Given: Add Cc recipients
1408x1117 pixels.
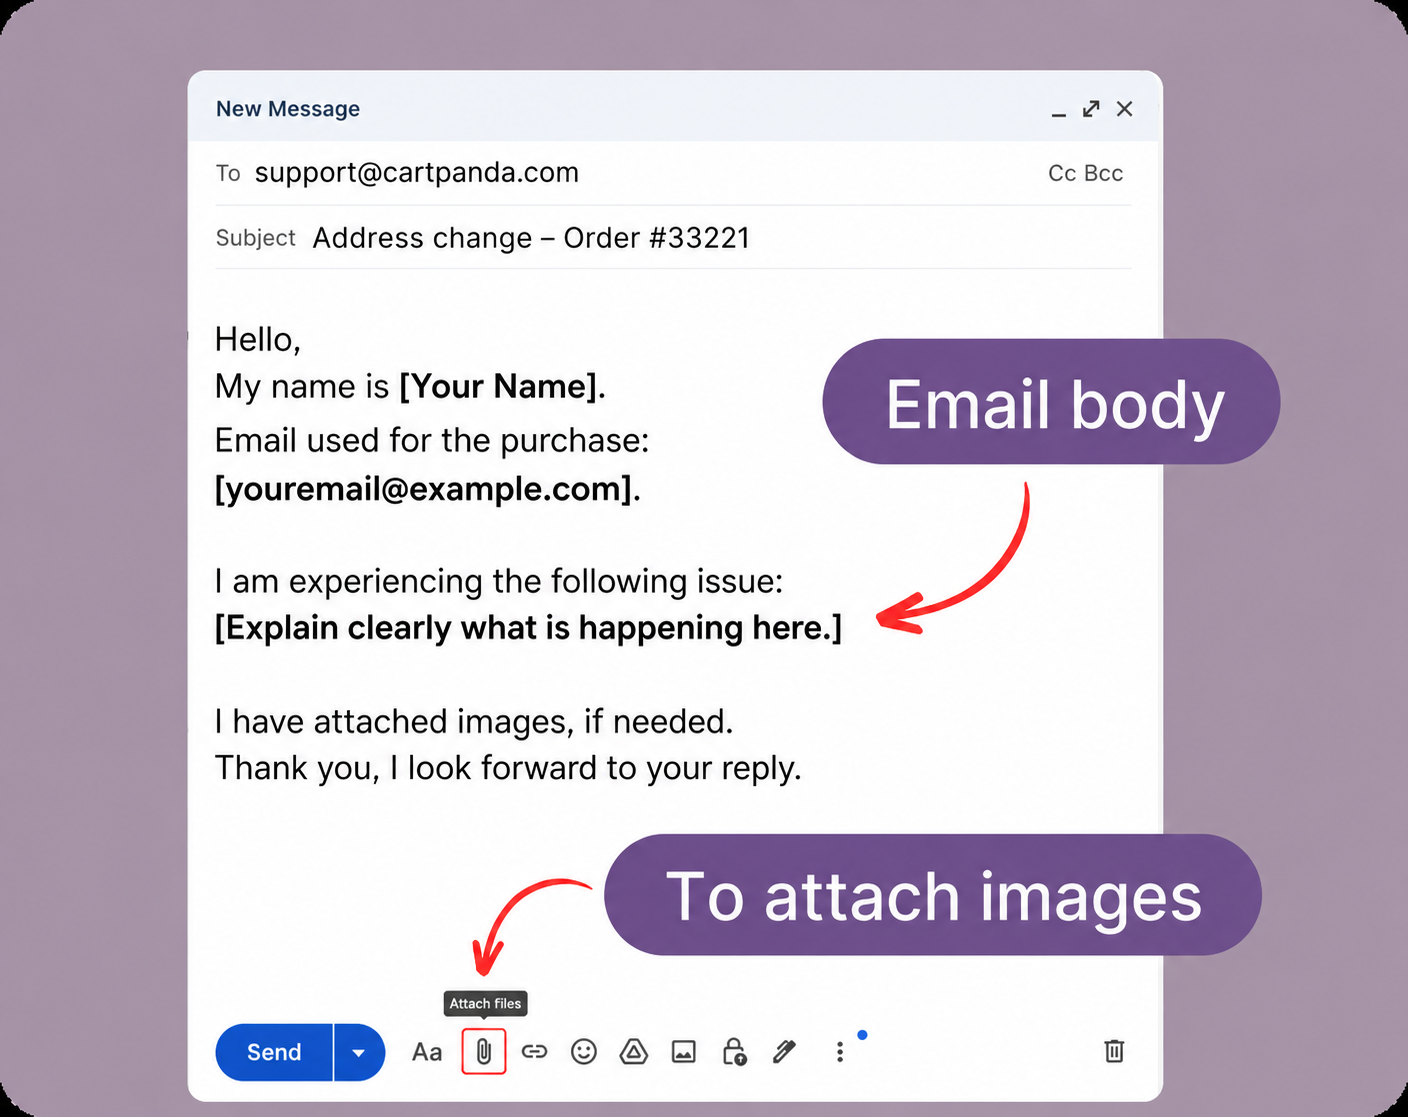Looking at the screenshot, I should pos(1062,173).
